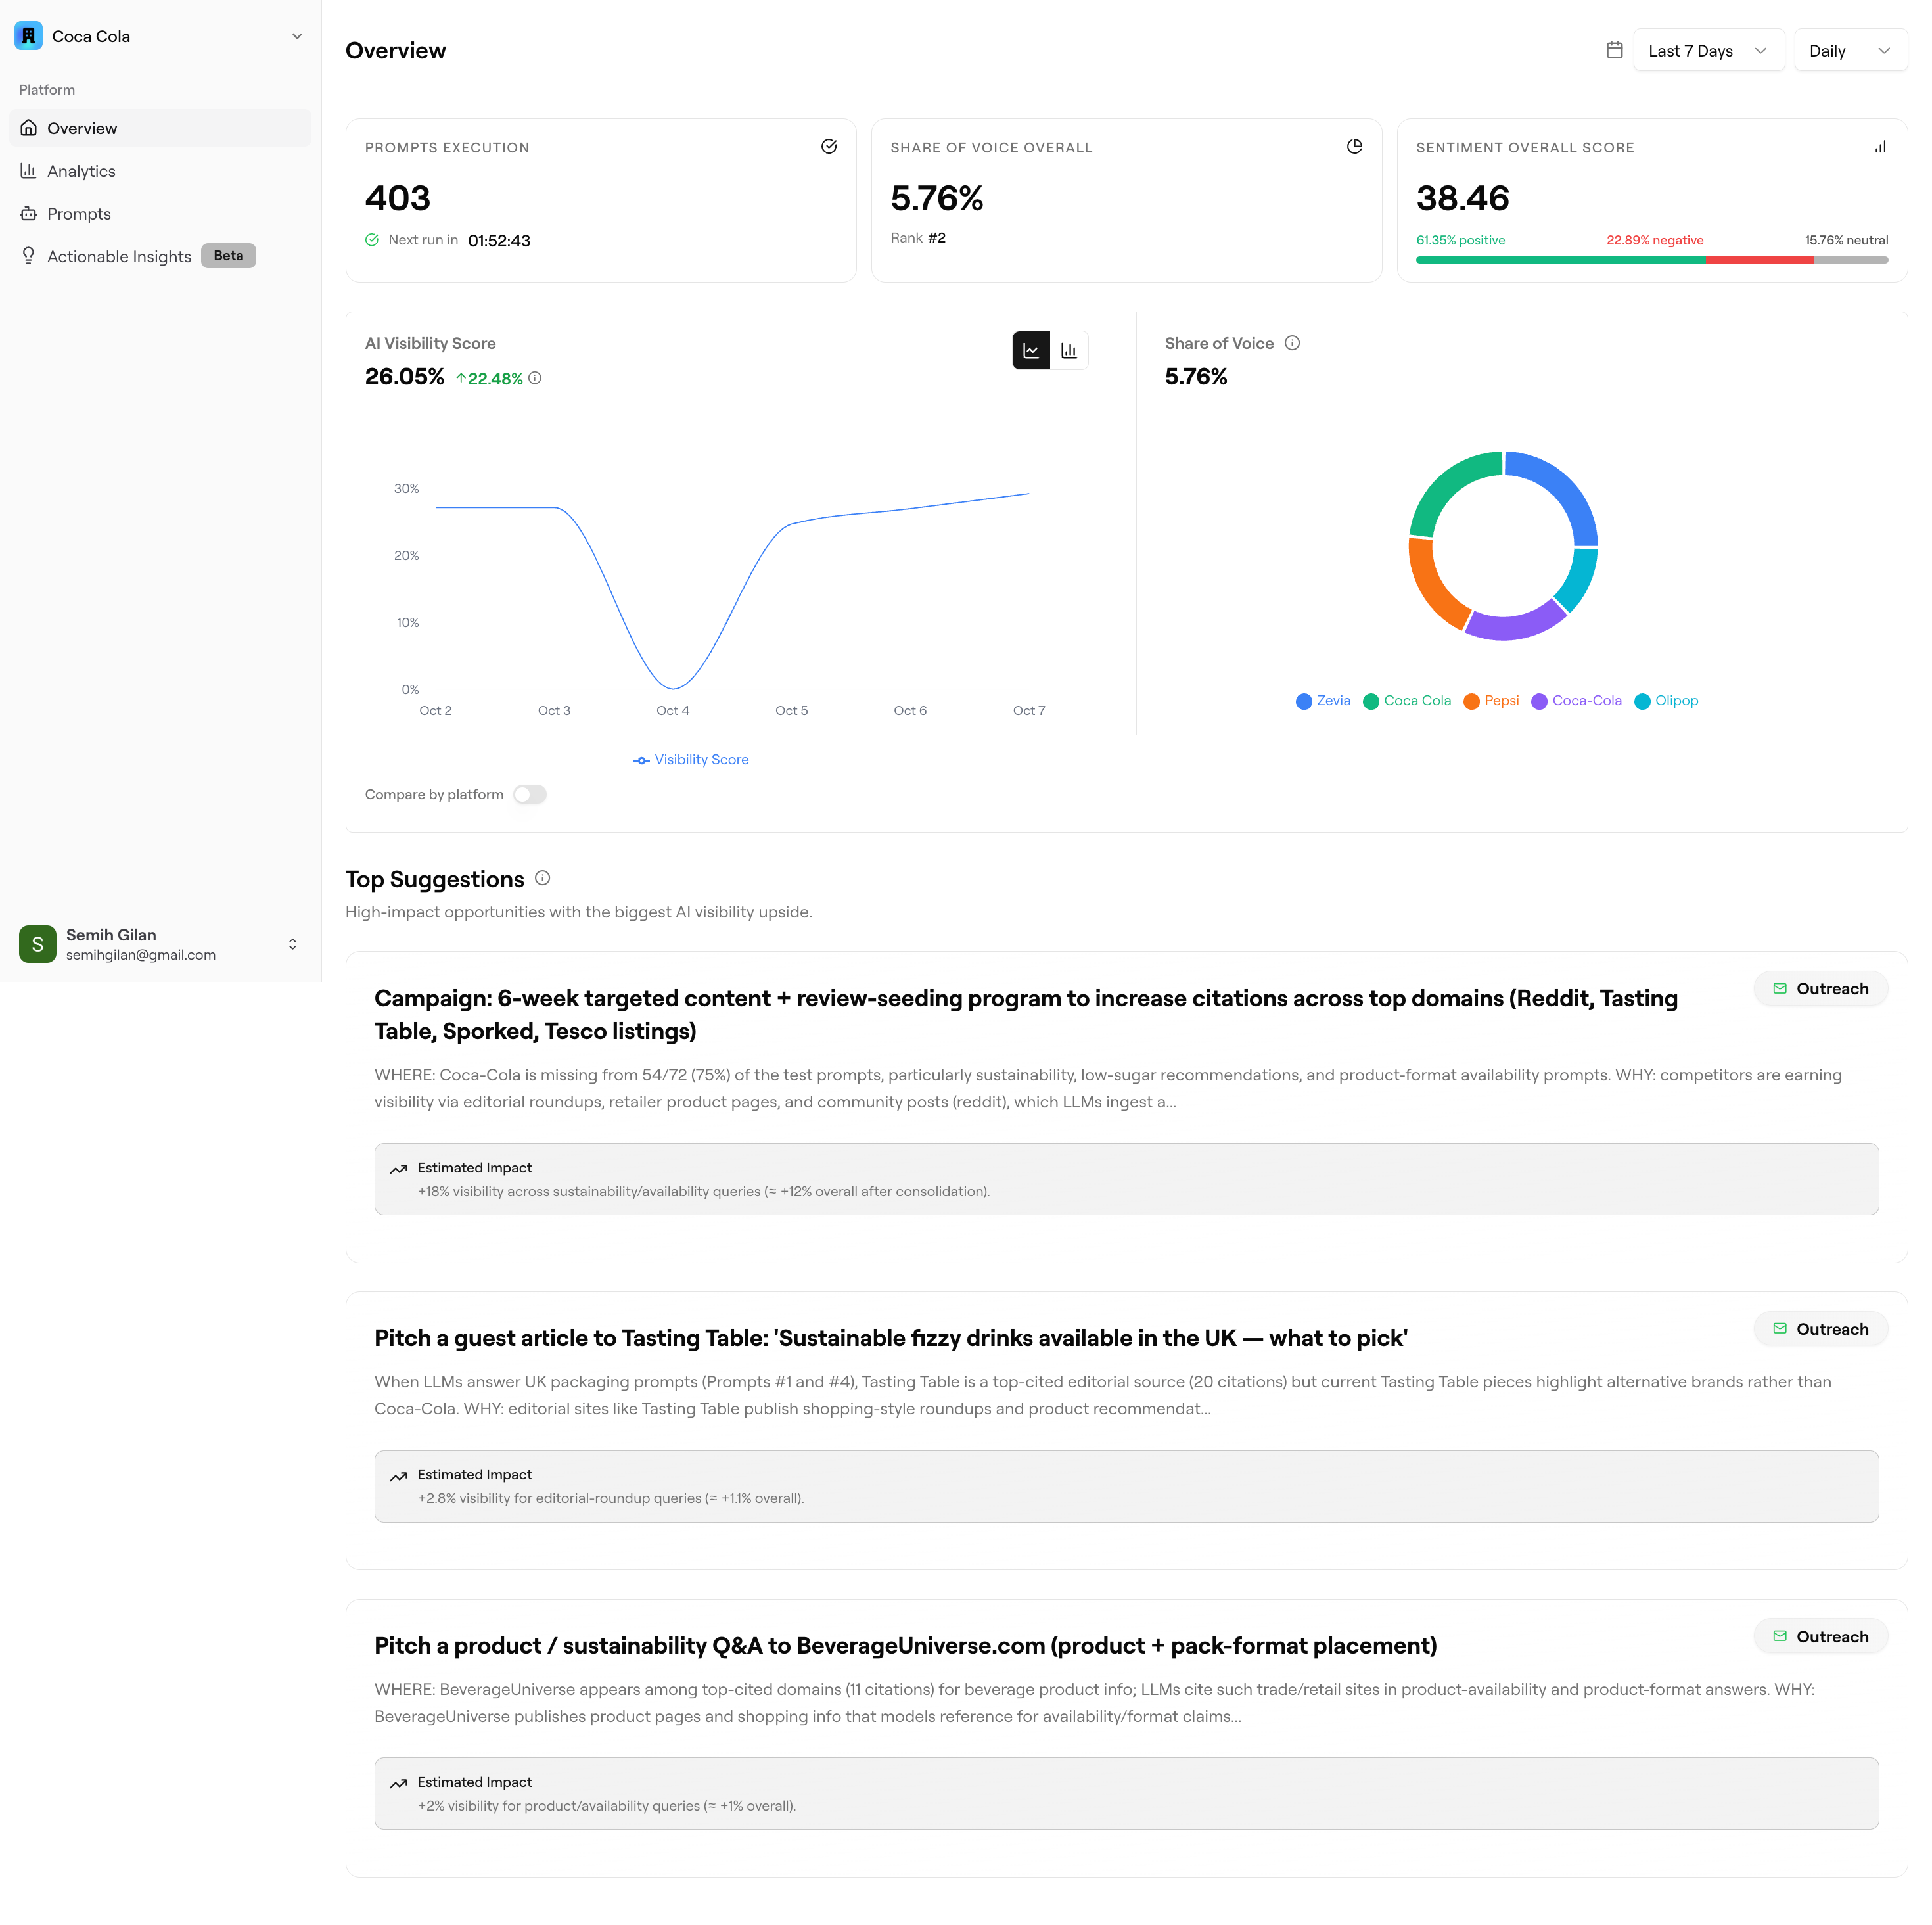The width and height of the screenshot is (1932, 1925).
Task: Enable the Compare by platform toggle
Action: coord(530,794)
